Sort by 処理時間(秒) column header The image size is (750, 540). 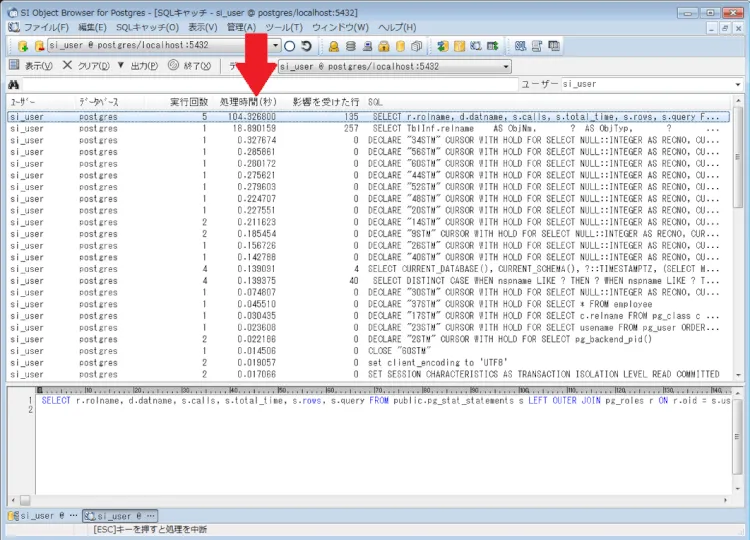pos(248,102)
